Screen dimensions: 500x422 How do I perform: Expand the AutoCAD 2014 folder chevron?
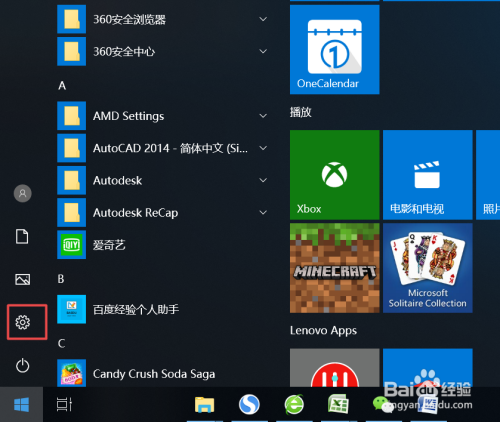click(x=263, y=148)
